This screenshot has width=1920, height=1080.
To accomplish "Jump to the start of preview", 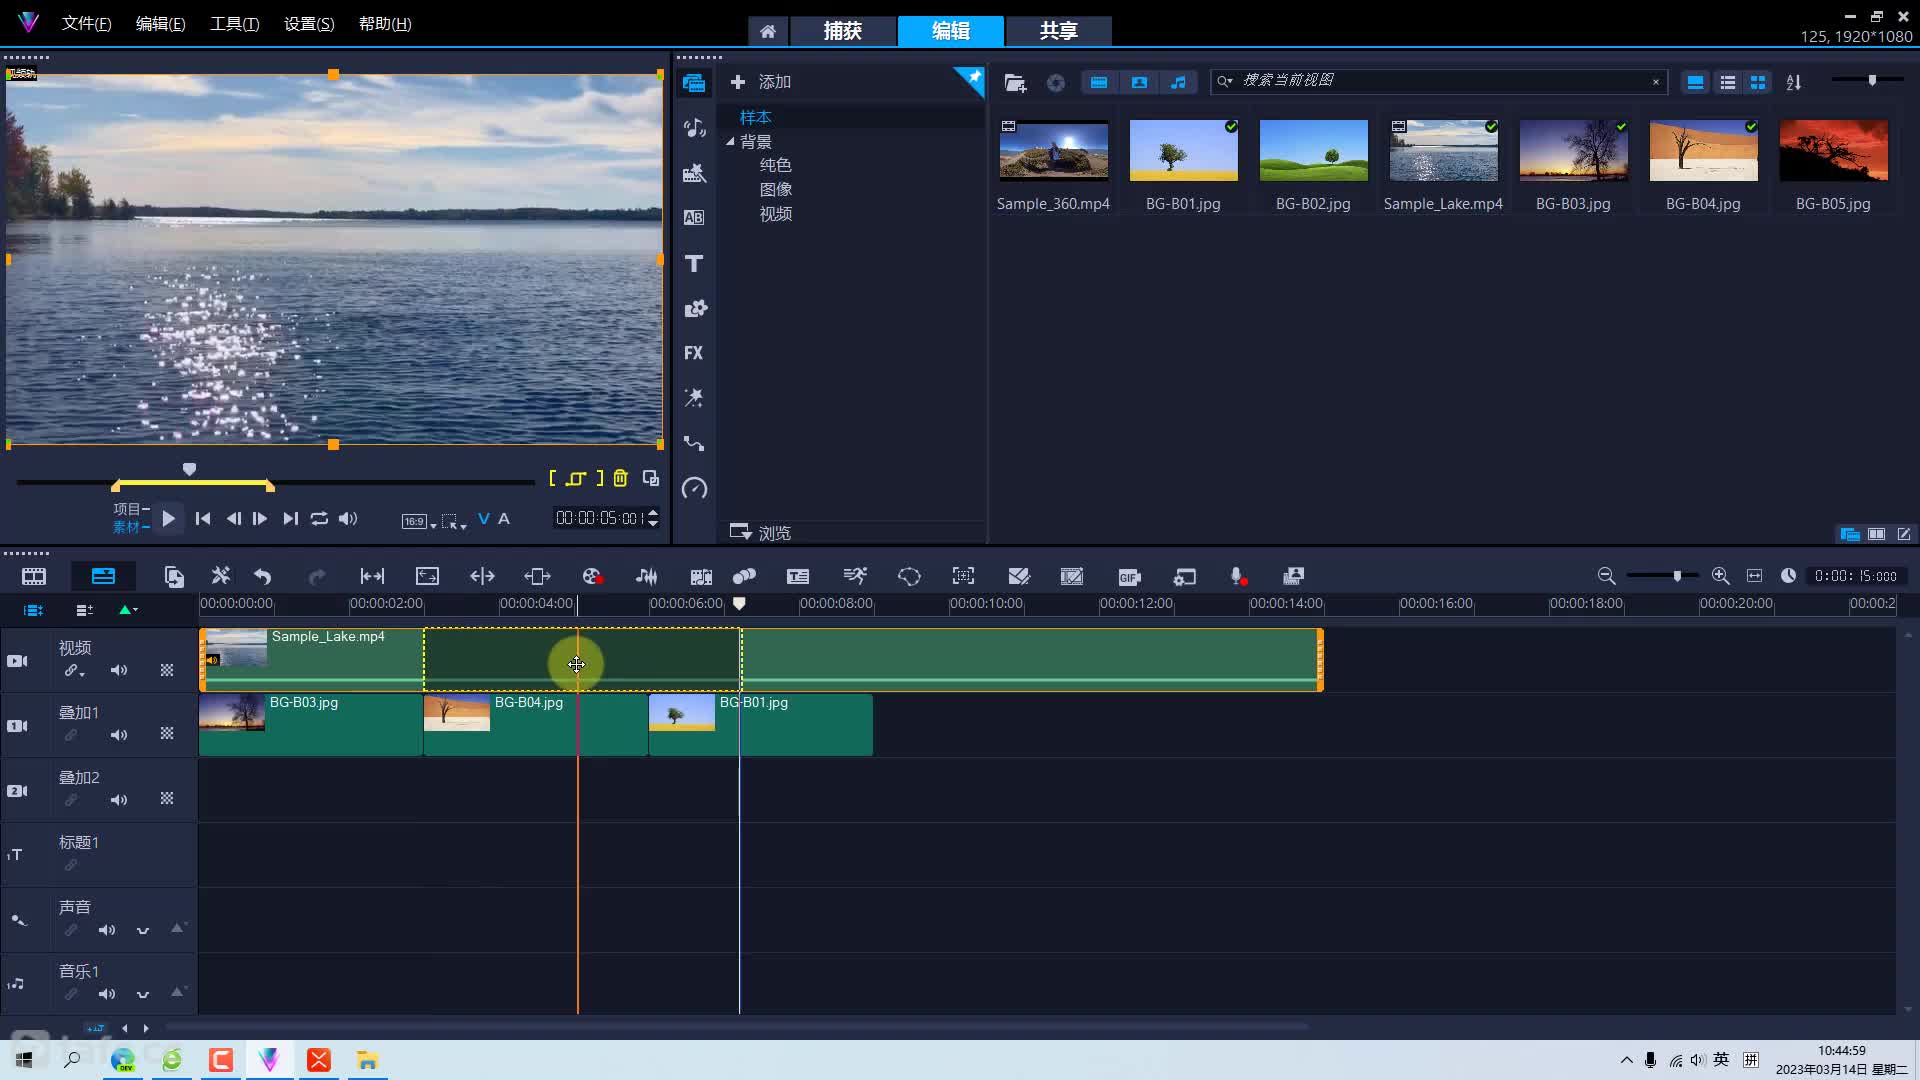I will point(203,518).
